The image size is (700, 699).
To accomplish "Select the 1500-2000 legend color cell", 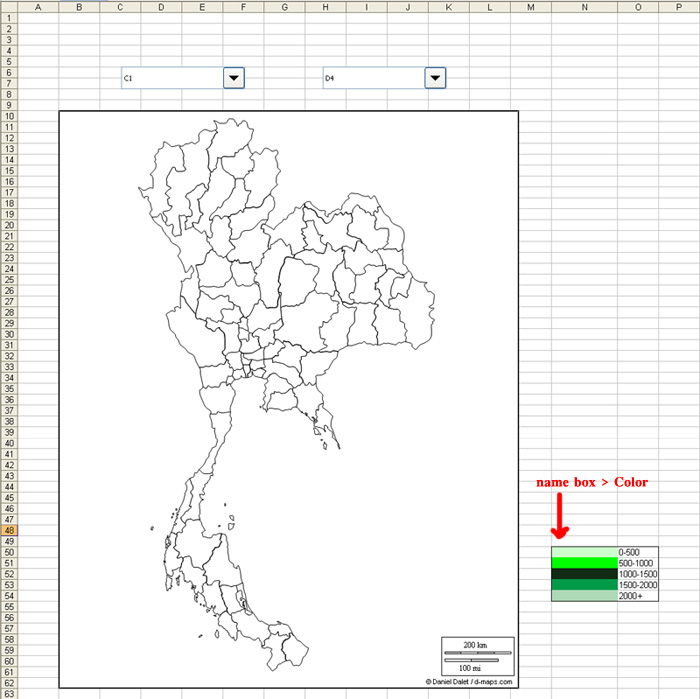I will coord(583,585).
